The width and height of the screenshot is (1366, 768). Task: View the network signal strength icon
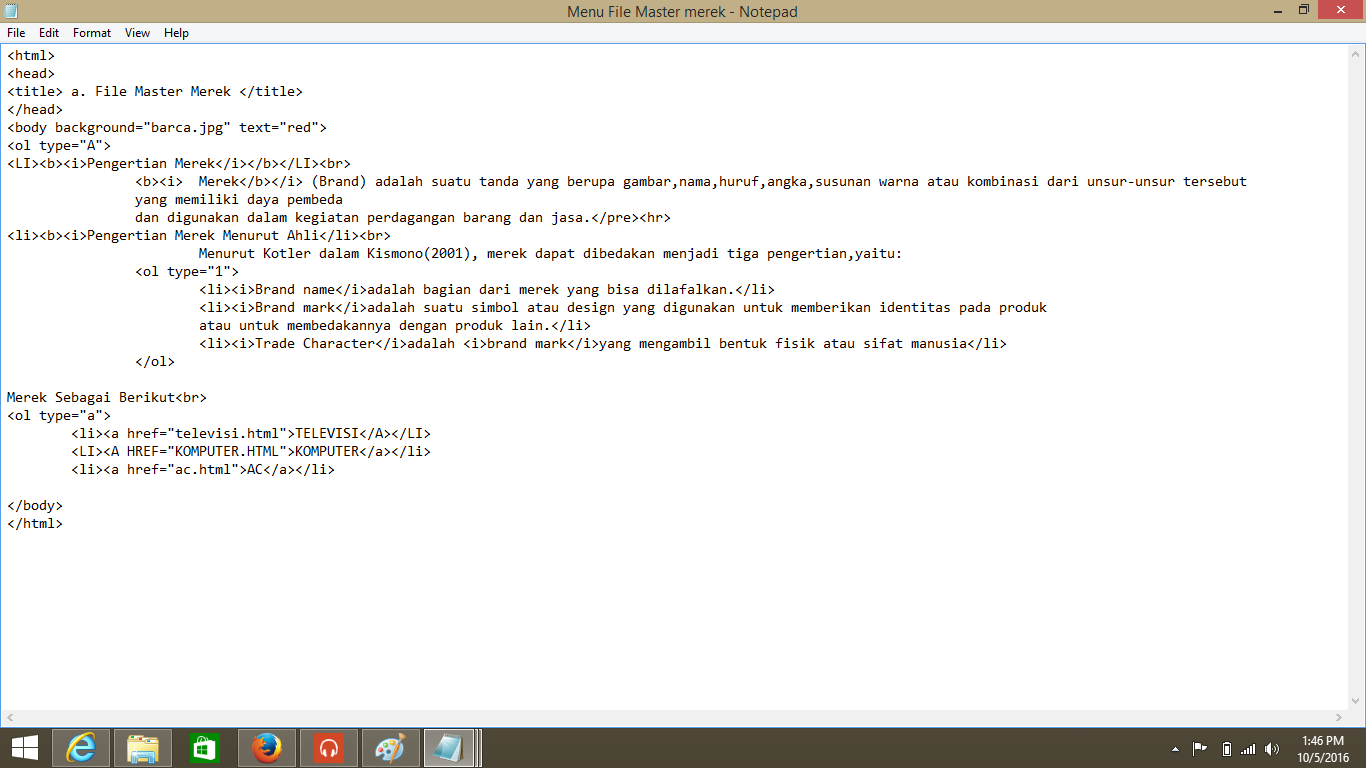click(1248, 748)
